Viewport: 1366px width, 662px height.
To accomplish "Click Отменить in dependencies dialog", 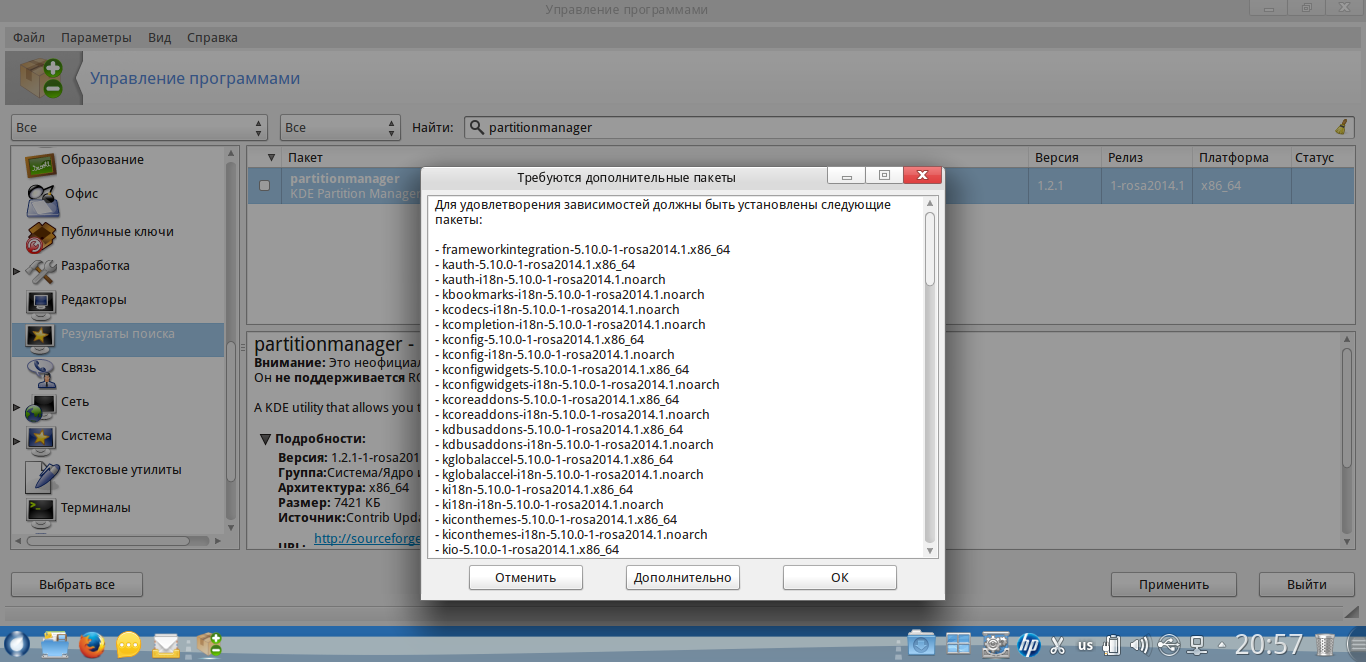I will click(x=526, y=577).
